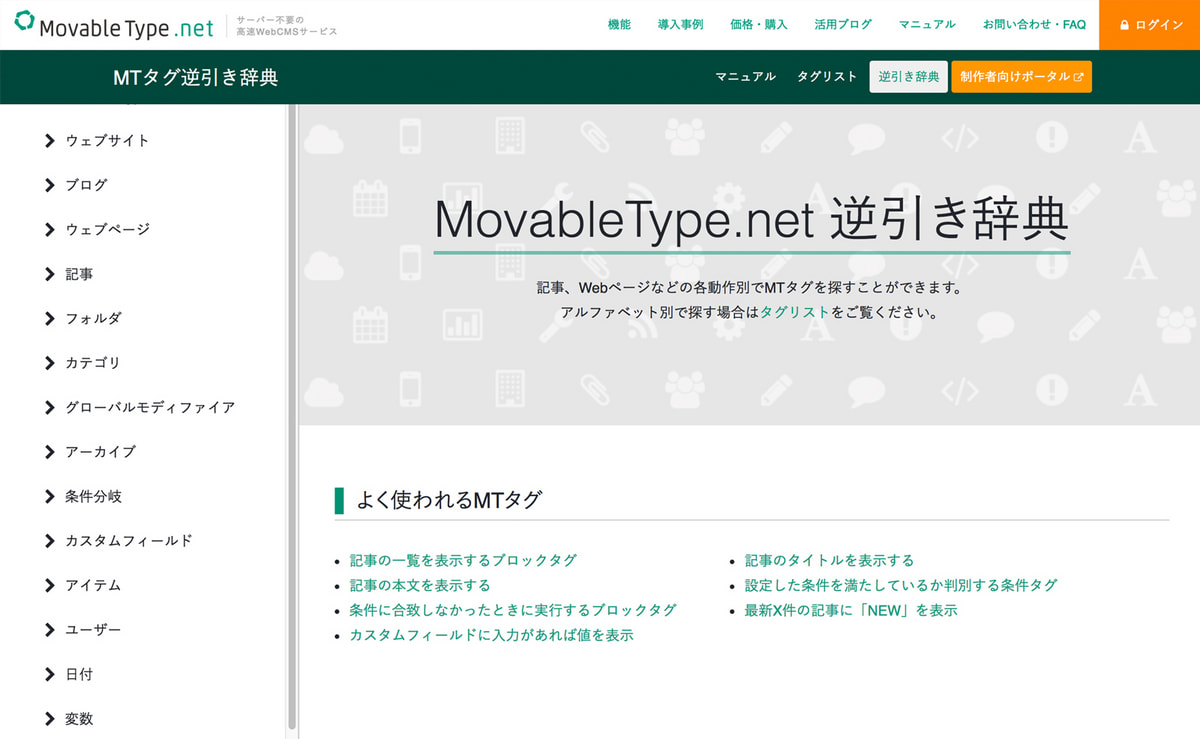1200x739 pixels.
Task: Click the ウェブサイト label in sidebar
Action: pyautogui.click(x=107, y=141)
